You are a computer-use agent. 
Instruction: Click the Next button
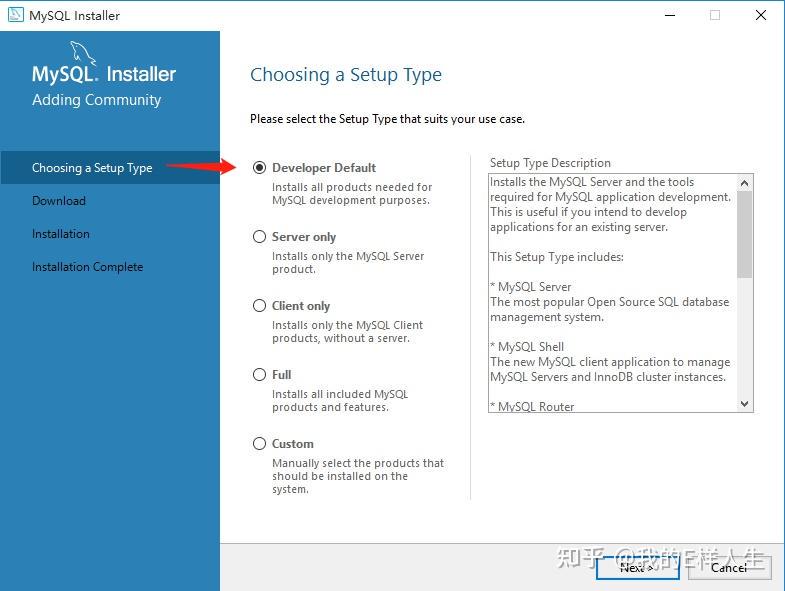[637, 568]
